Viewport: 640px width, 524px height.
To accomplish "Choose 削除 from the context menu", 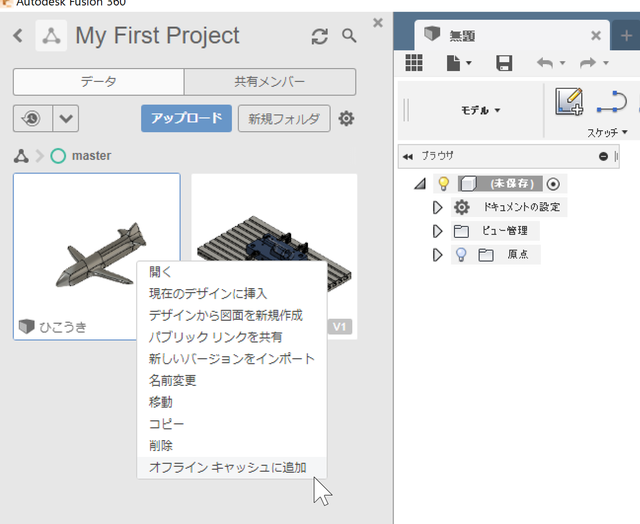I will pos(232,446).
